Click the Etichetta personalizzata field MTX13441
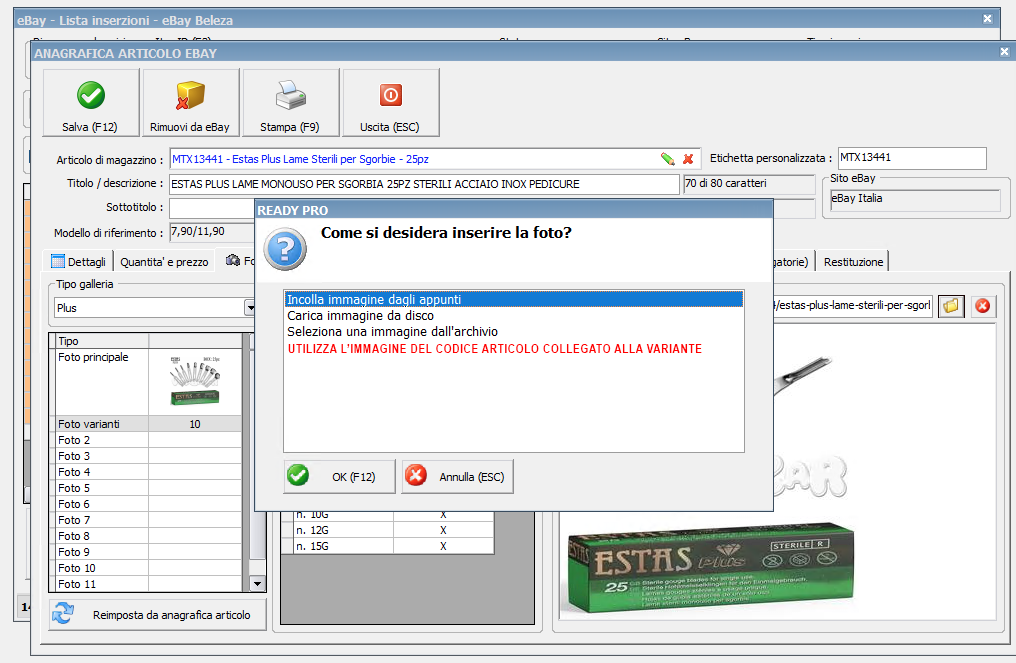 (x=912, y=157)
